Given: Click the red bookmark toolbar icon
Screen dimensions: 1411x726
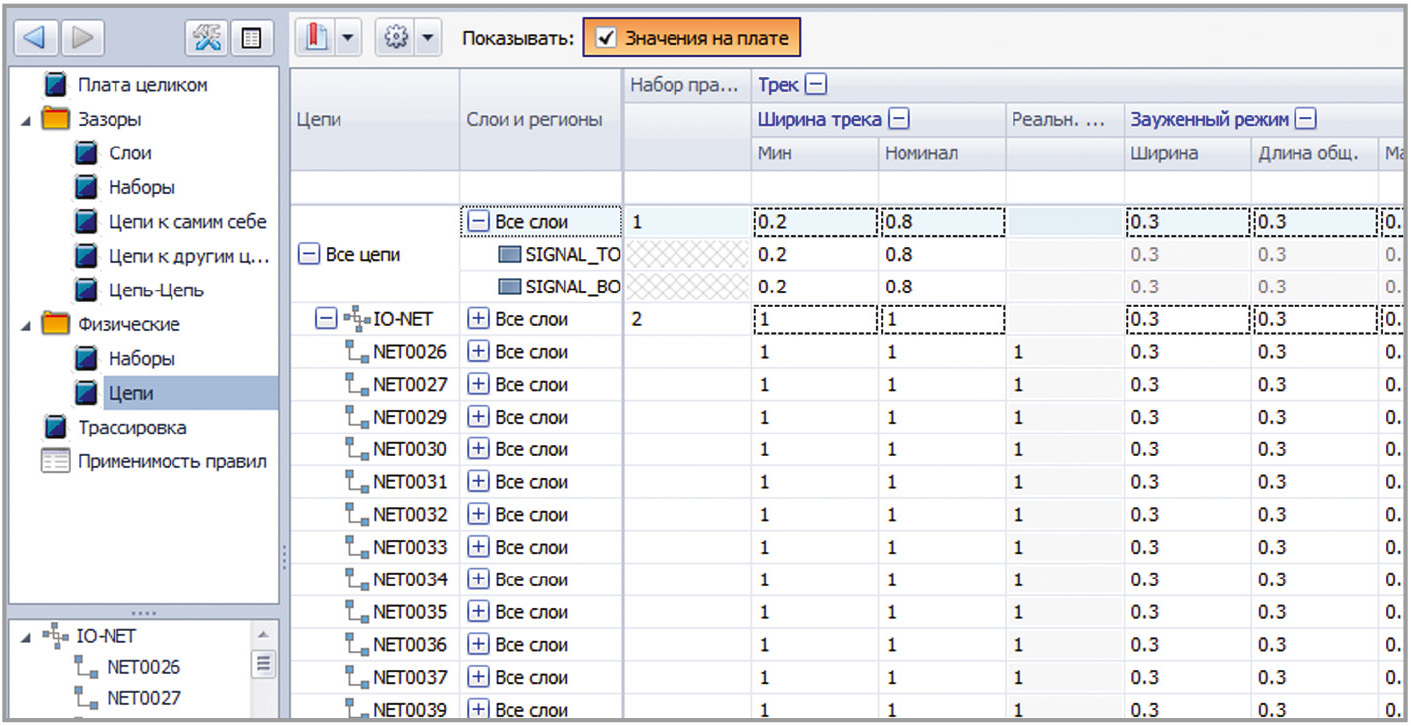Looking at the screenshot, I should 316,39.
